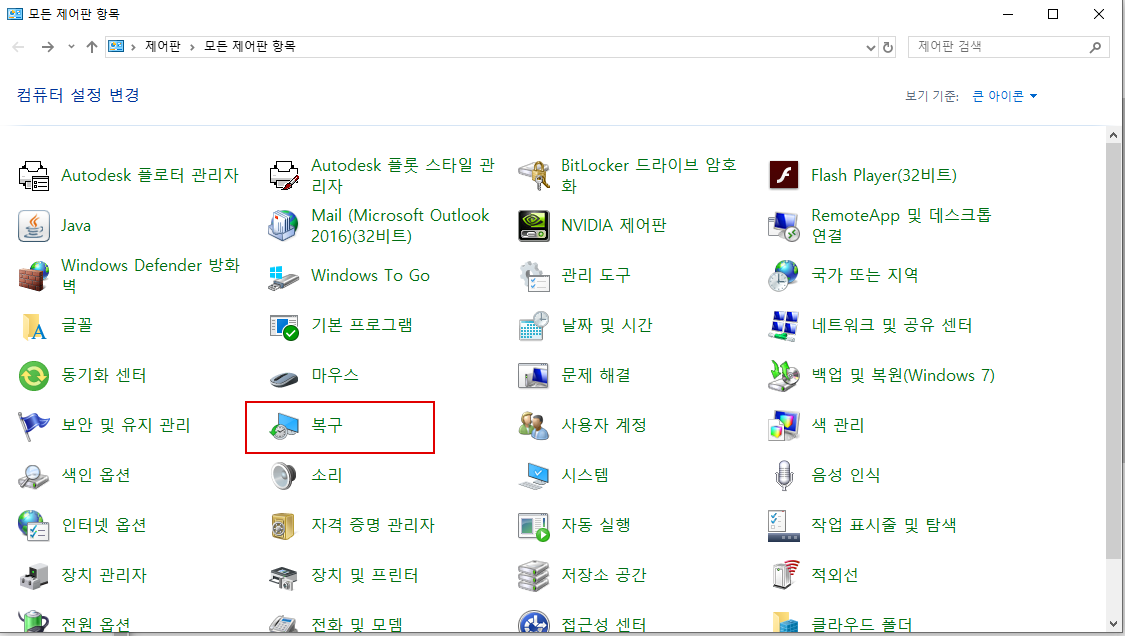1125x636 pixels.
Task: Open the 자동 실행 icon
Action: (534, 525)
